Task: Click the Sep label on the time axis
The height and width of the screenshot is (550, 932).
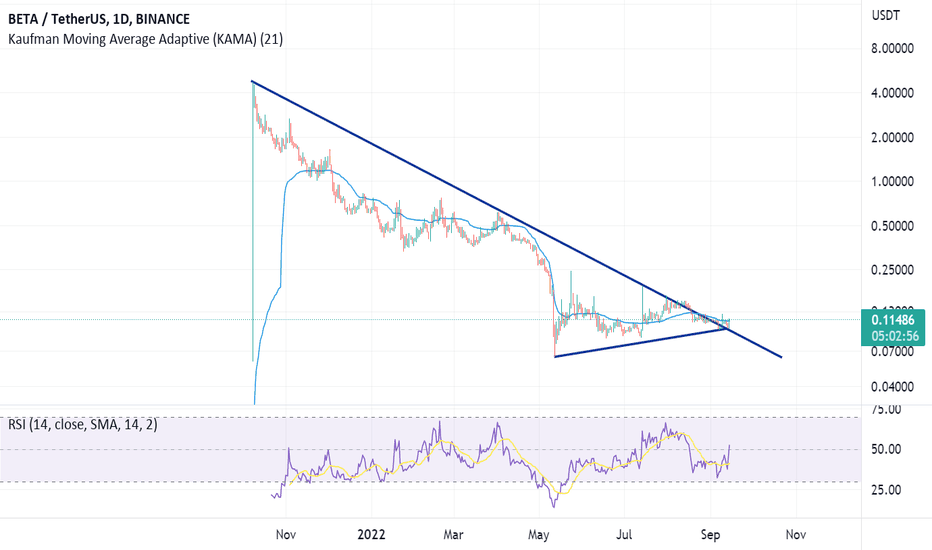Action: pyautogui.click(x=710, y=535)
